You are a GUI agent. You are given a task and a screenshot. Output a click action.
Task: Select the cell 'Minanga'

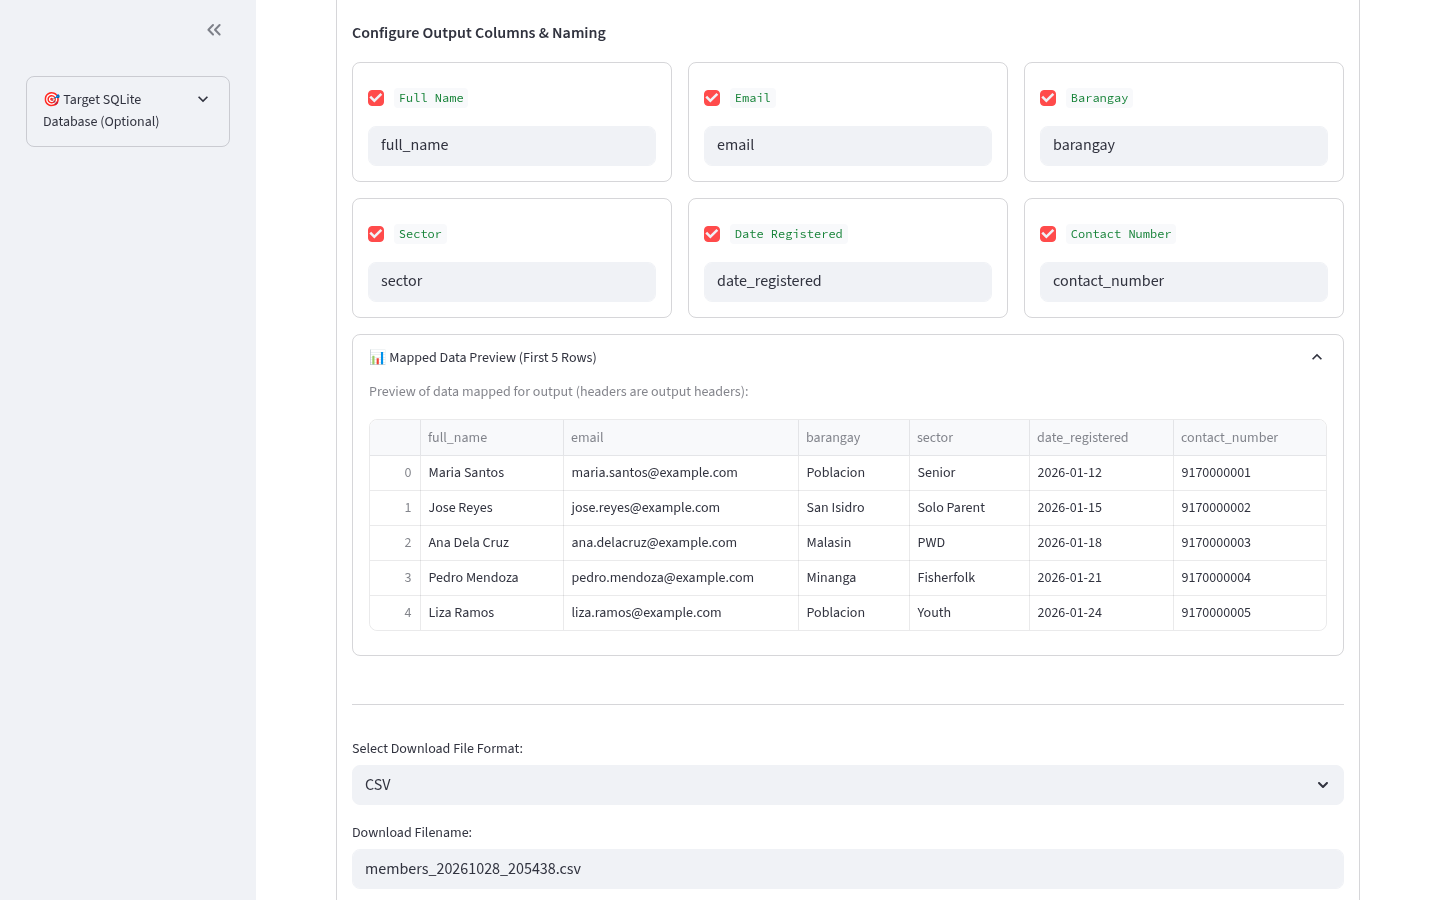pos(854,578)
